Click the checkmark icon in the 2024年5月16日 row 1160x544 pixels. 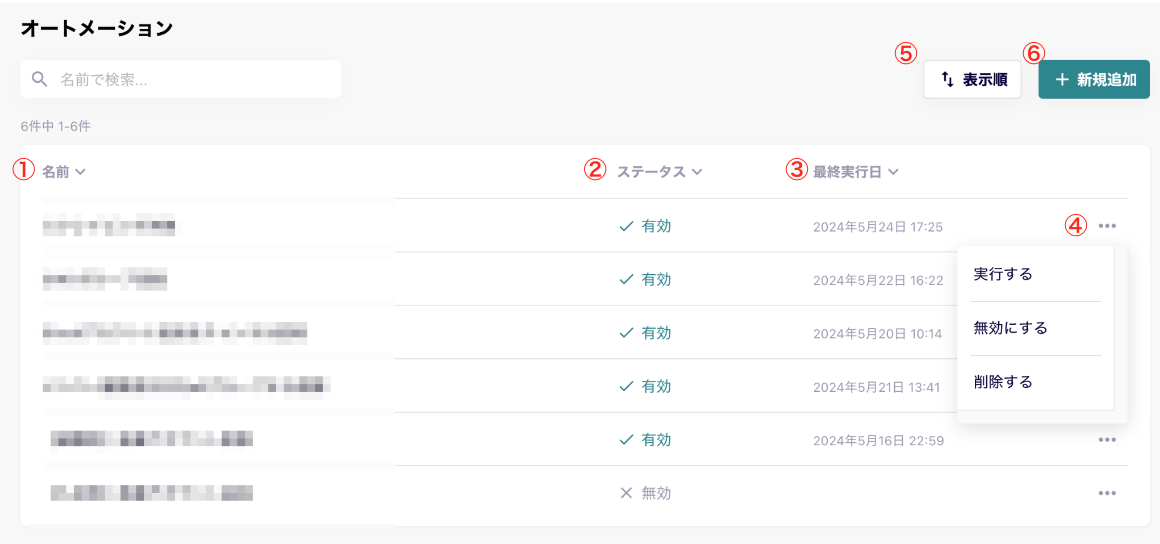(626, 440)
